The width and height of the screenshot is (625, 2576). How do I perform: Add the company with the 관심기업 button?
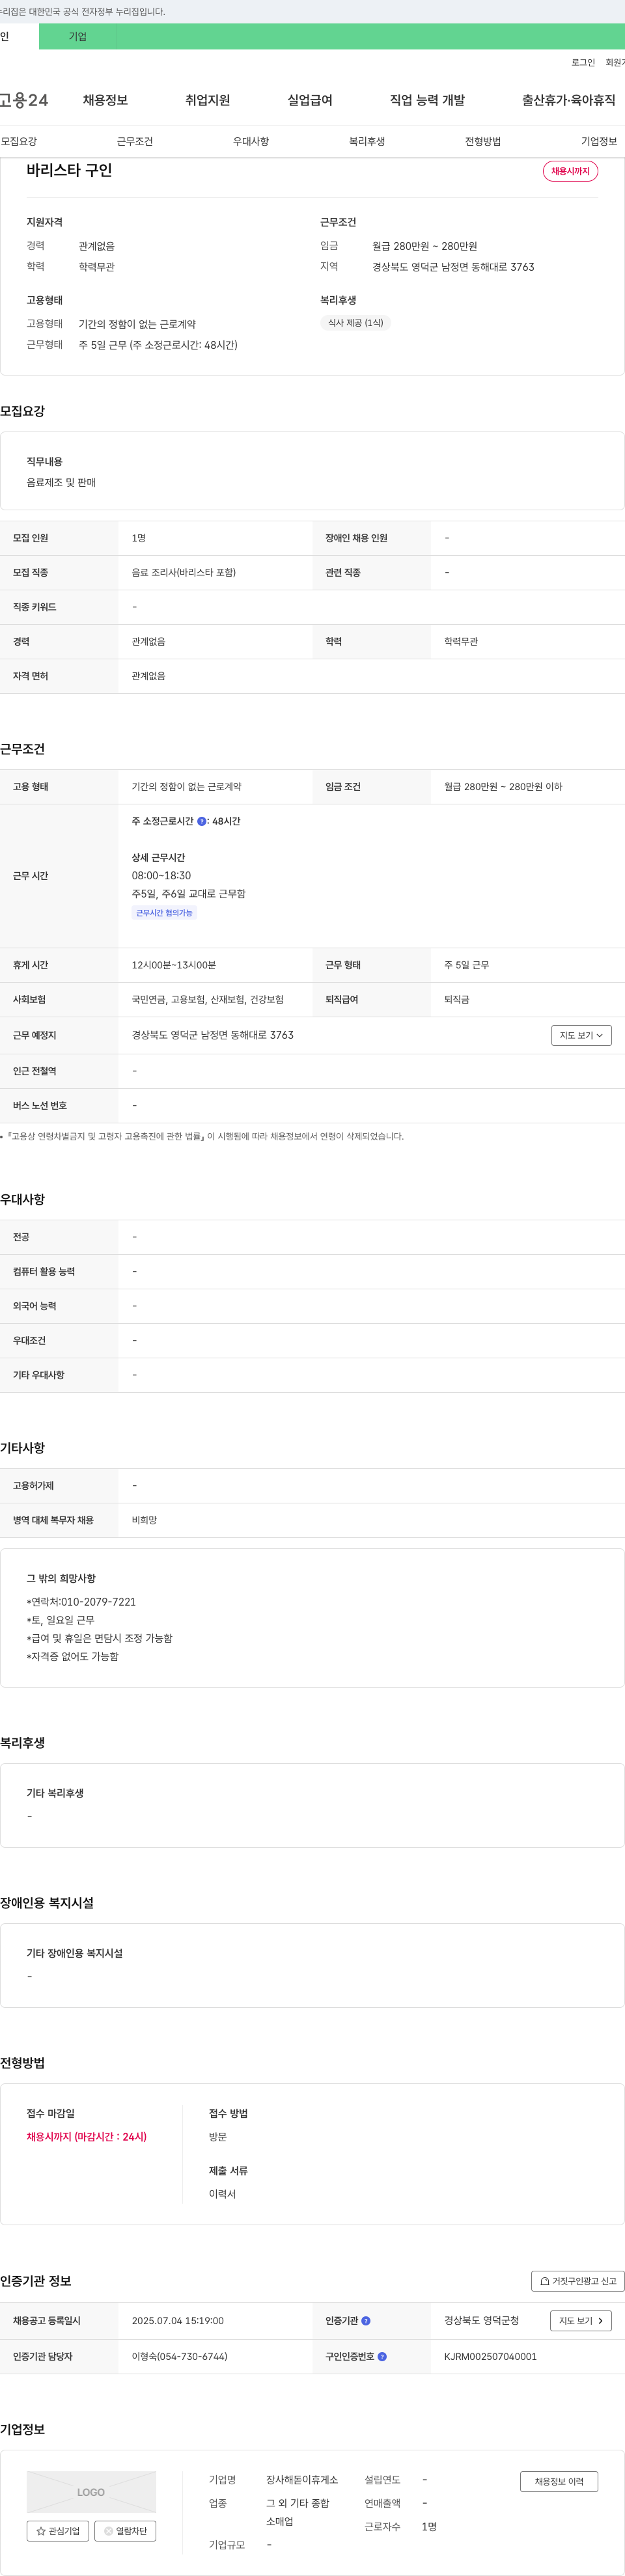pos(58,2531)
